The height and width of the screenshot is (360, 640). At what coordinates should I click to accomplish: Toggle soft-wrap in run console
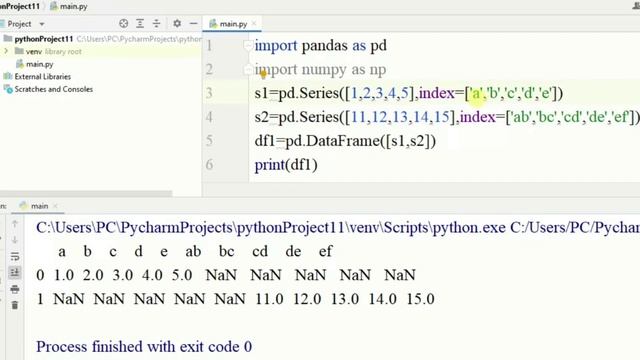click(15, 256)
